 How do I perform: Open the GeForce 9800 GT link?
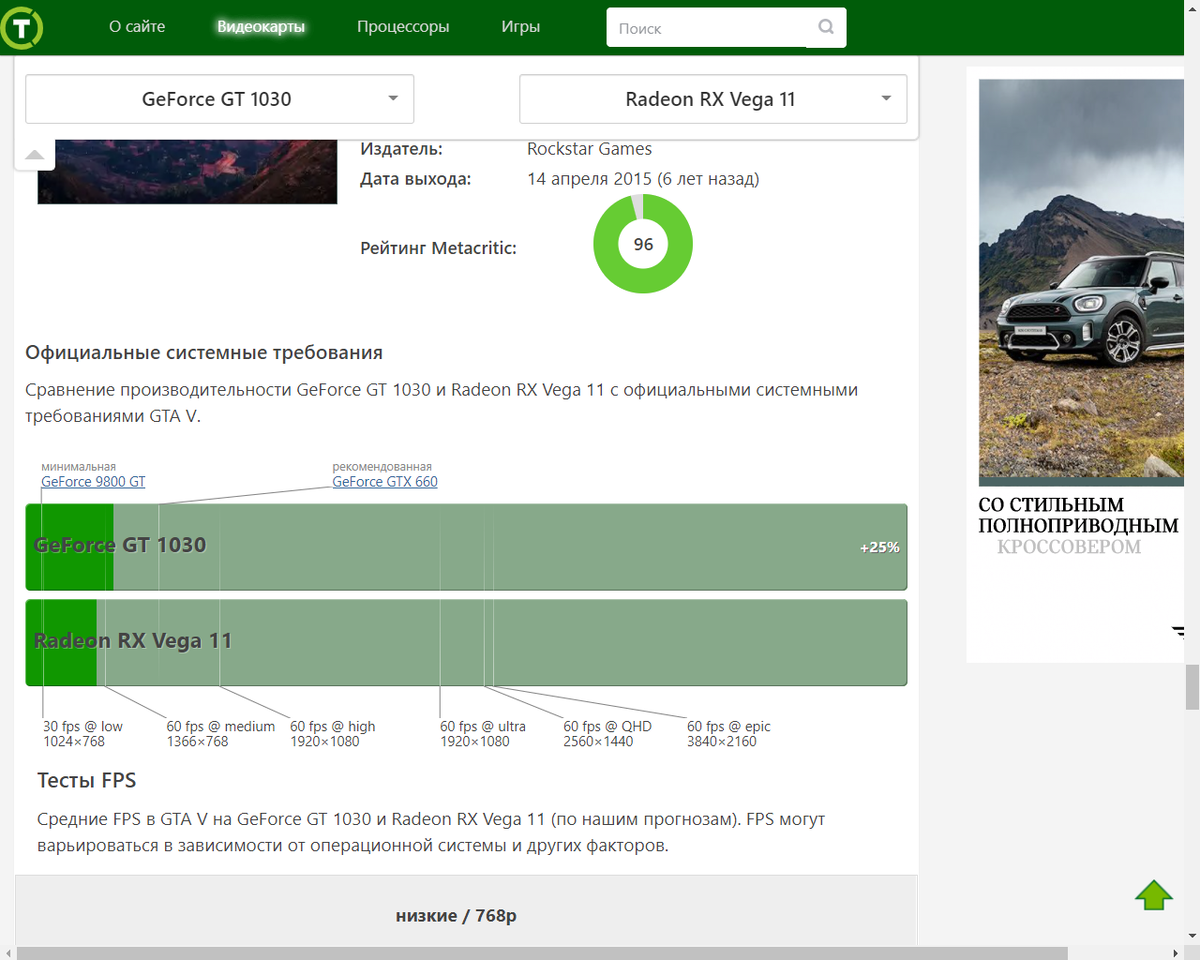coord(93,482)
